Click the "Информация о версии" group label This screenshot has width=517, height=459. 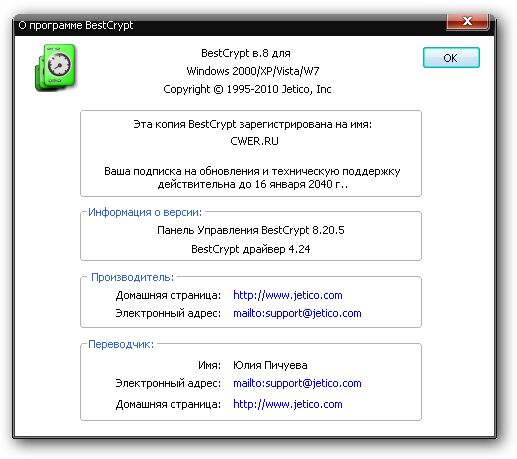145,212
